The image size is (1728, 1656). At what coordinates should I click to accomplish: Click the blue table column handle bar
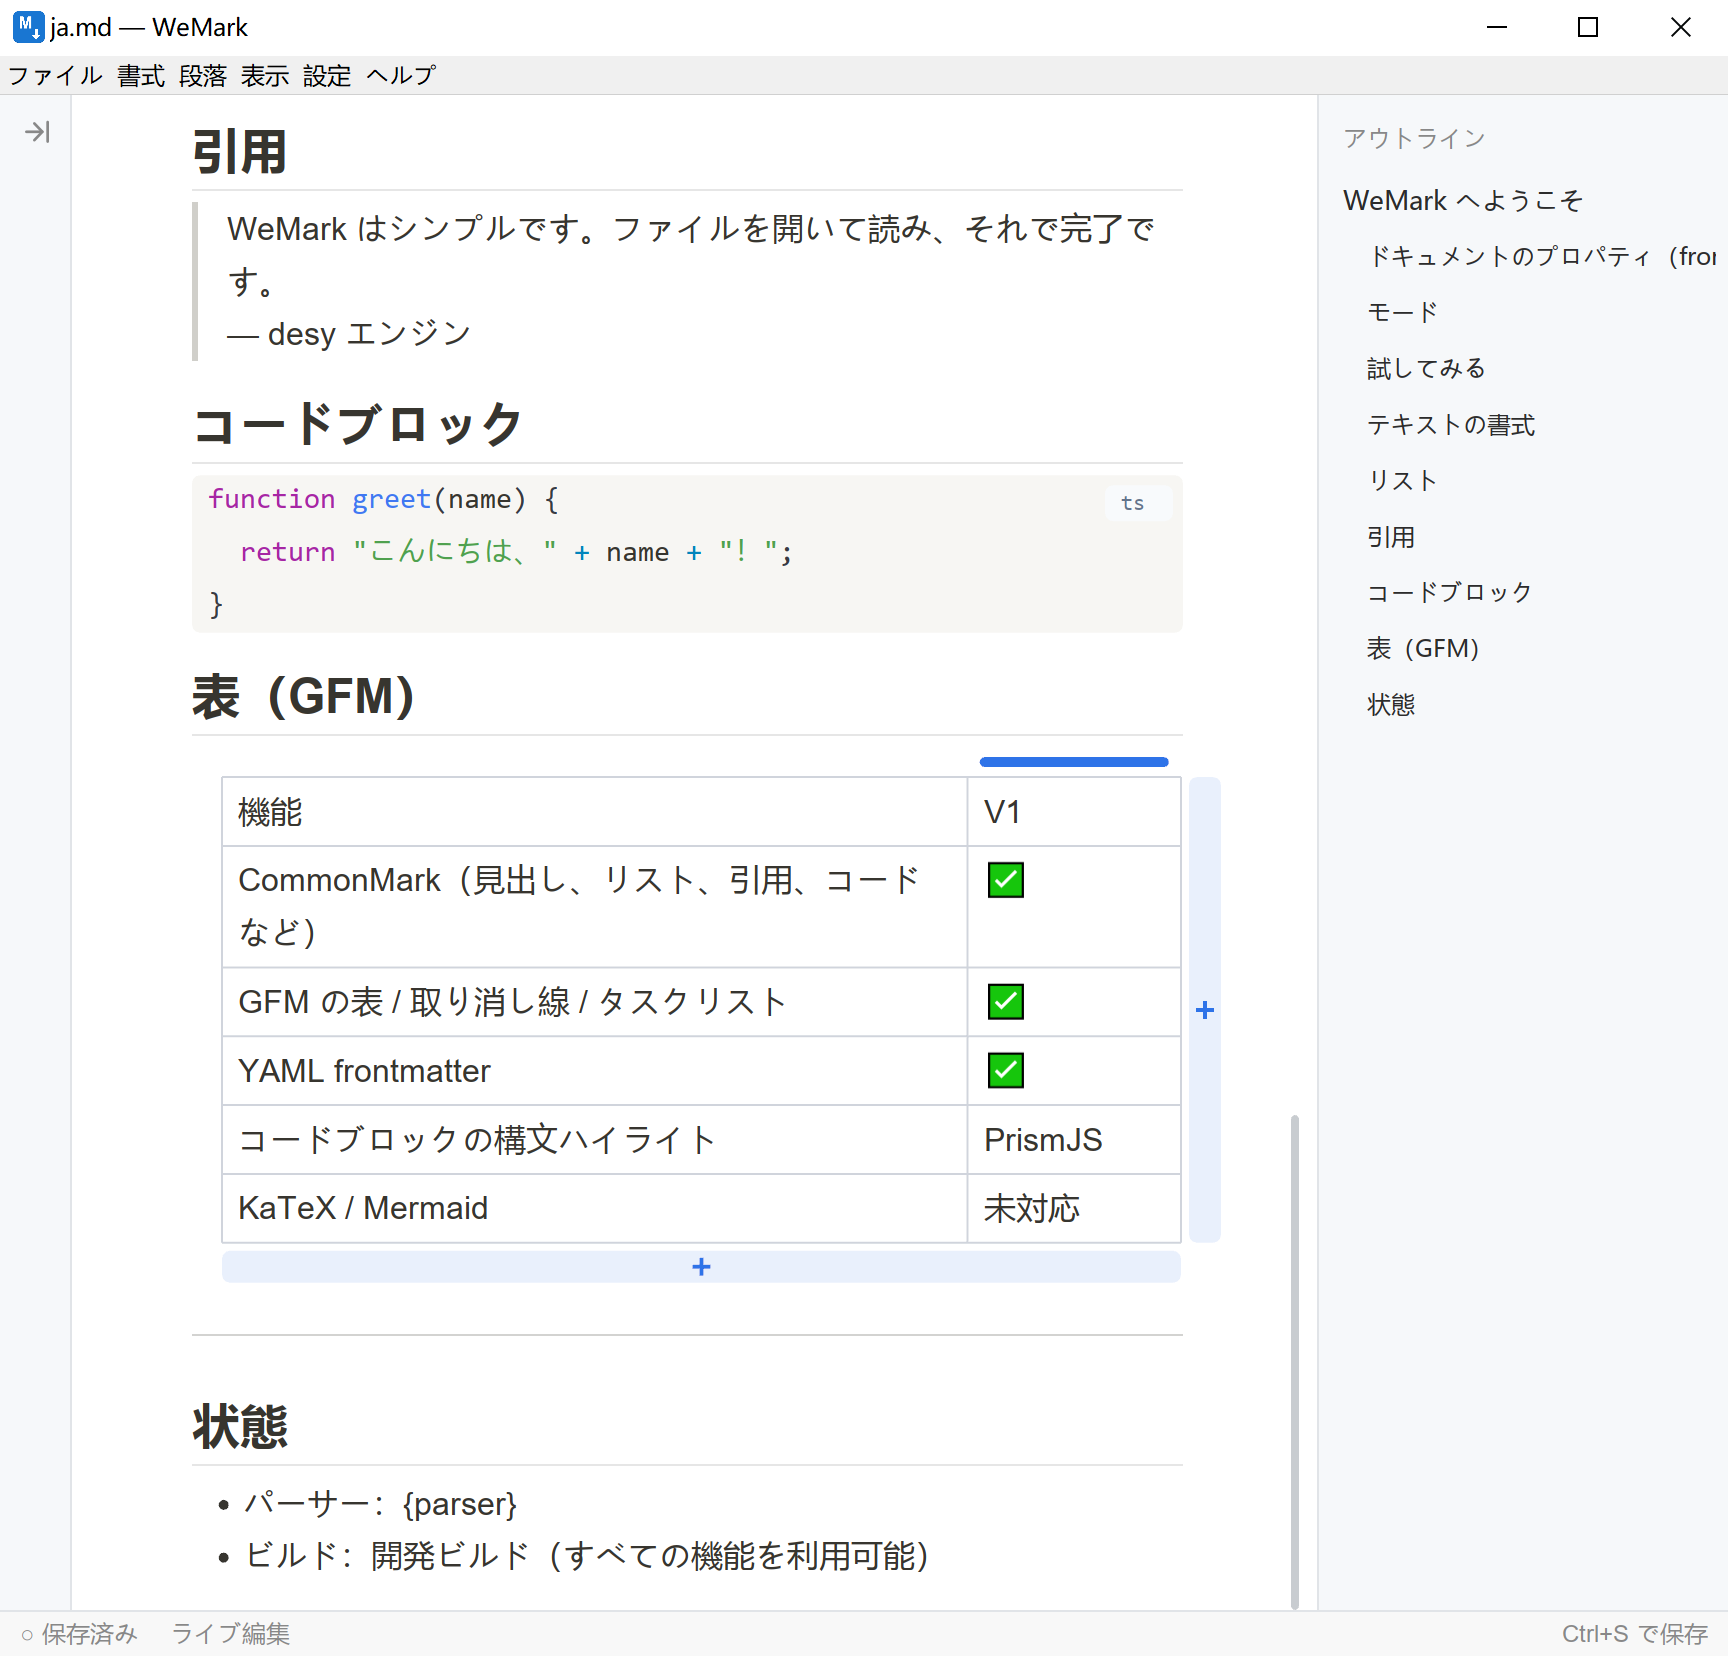click(1074, 762)
